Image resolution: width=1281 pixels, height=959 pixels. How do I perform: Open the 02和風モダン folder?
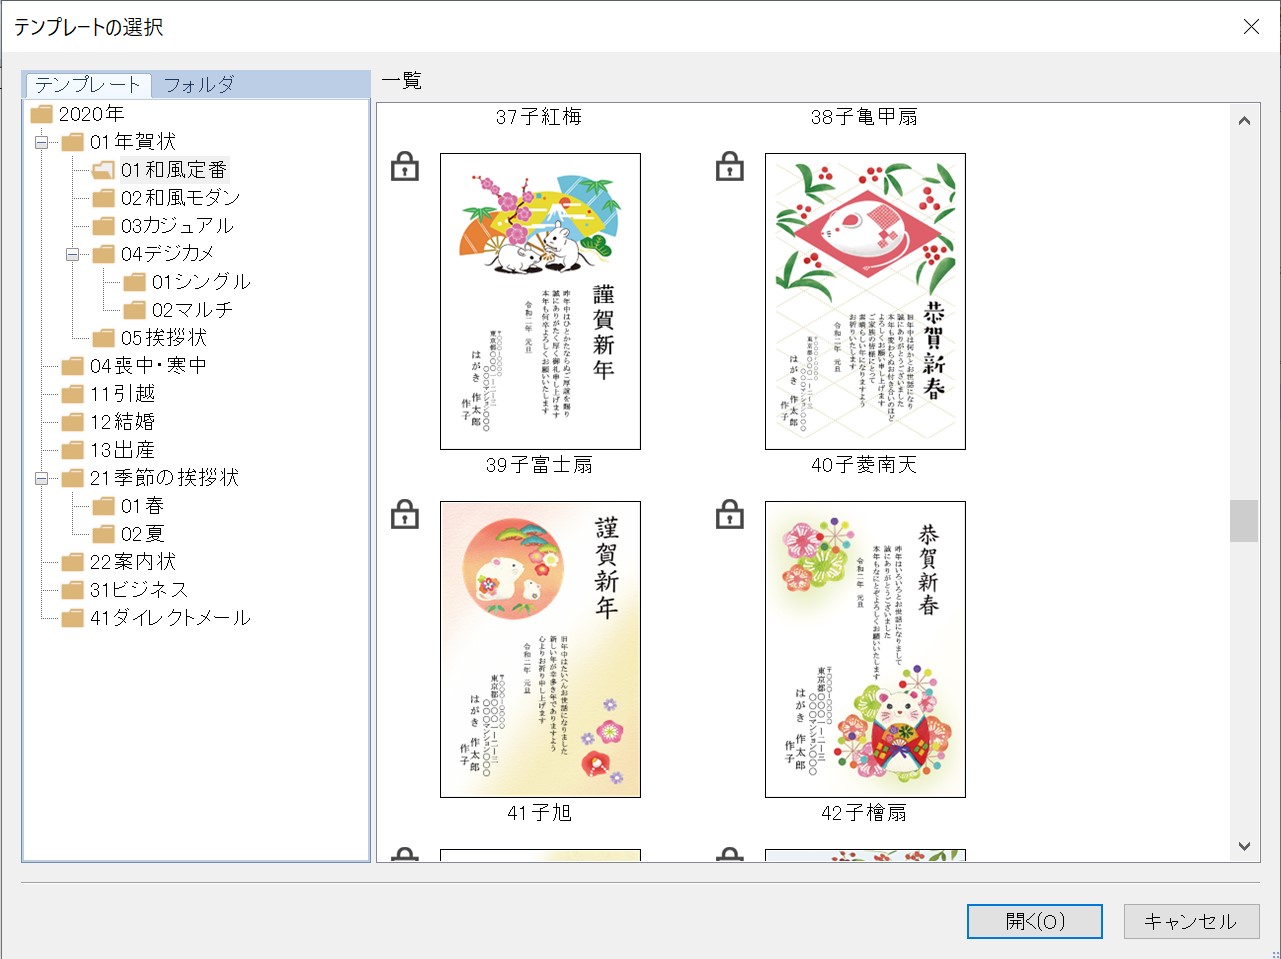[x=166, y=198]
